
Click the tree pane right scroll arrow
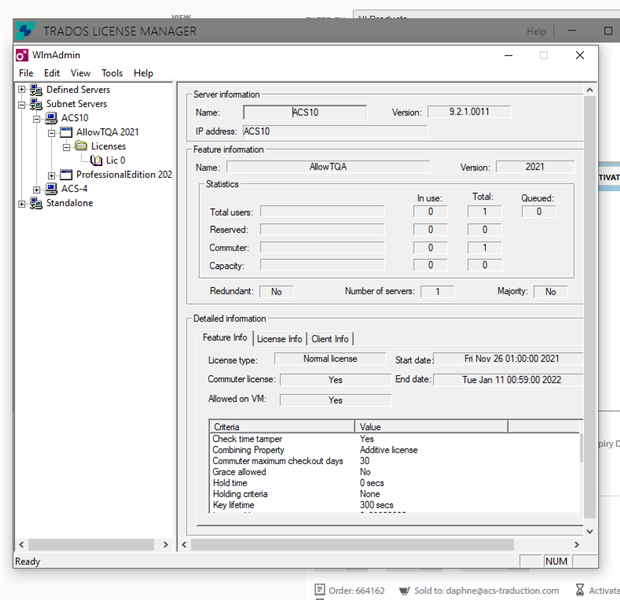[x=166, y=545]
